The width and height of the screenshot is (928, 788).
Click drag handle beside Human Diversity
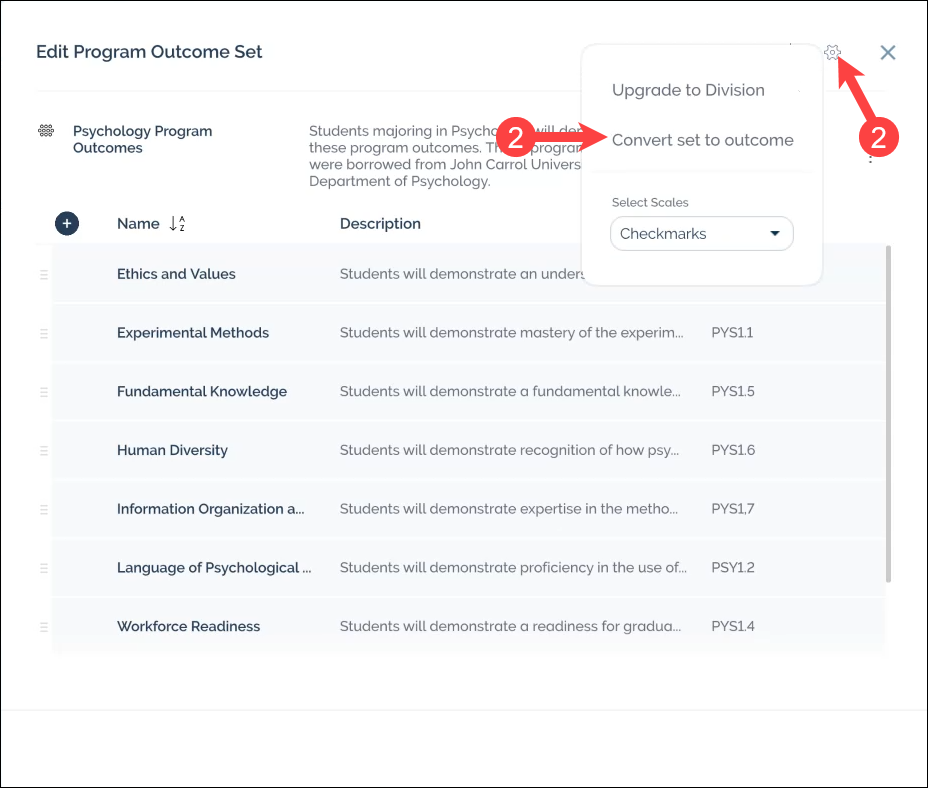pyautogui.click(x=44, y=451)
